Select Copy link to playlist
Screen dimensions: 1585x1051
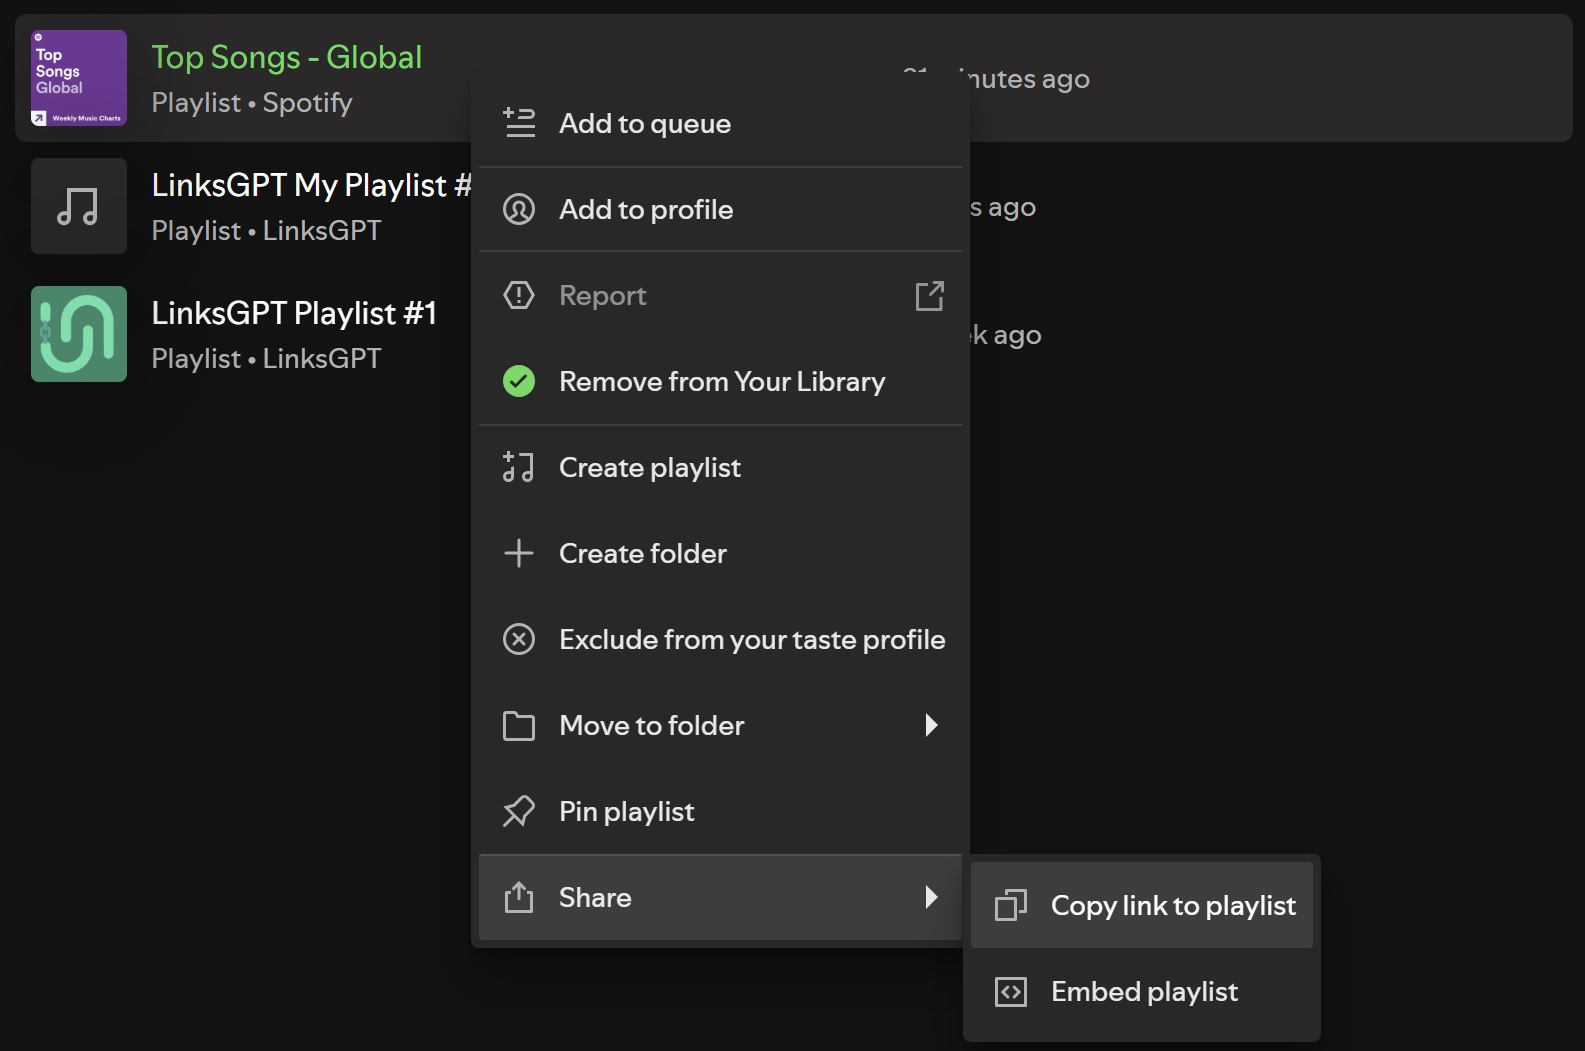(x=1142, y=905)
